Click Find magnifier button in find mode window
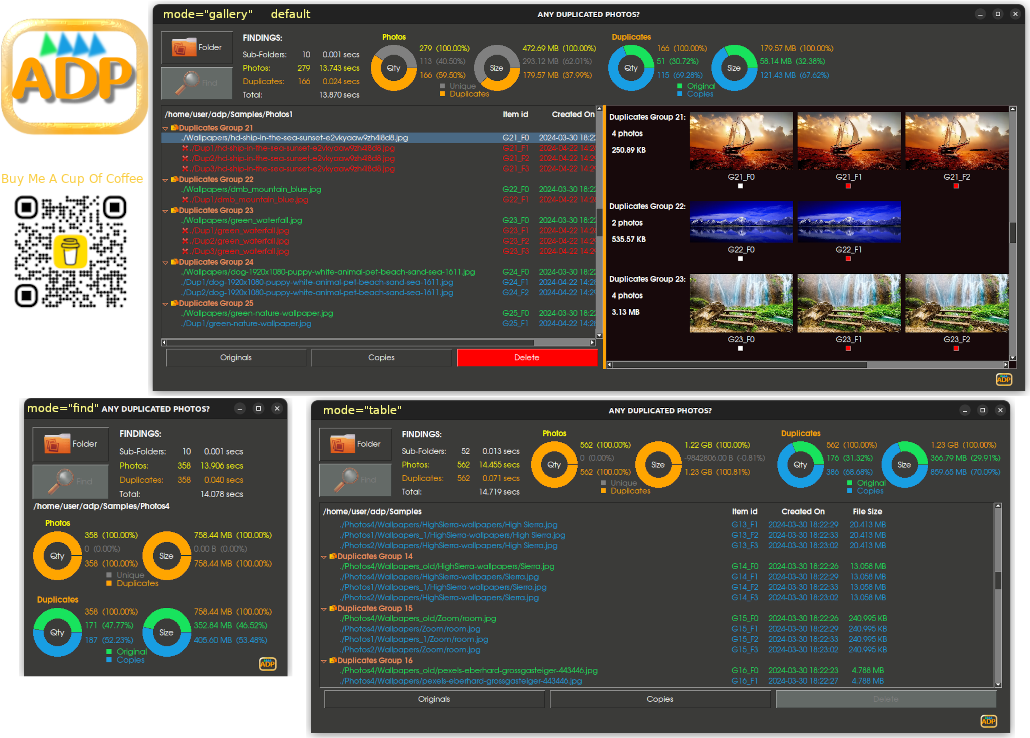This screenshot has height=738, width=1030. [x=70, y=481]
